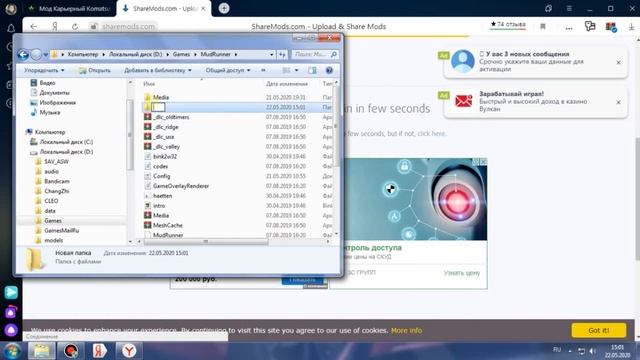Open Упорядочить dropdown menu
640x360 pixels.
pos(44,70)
